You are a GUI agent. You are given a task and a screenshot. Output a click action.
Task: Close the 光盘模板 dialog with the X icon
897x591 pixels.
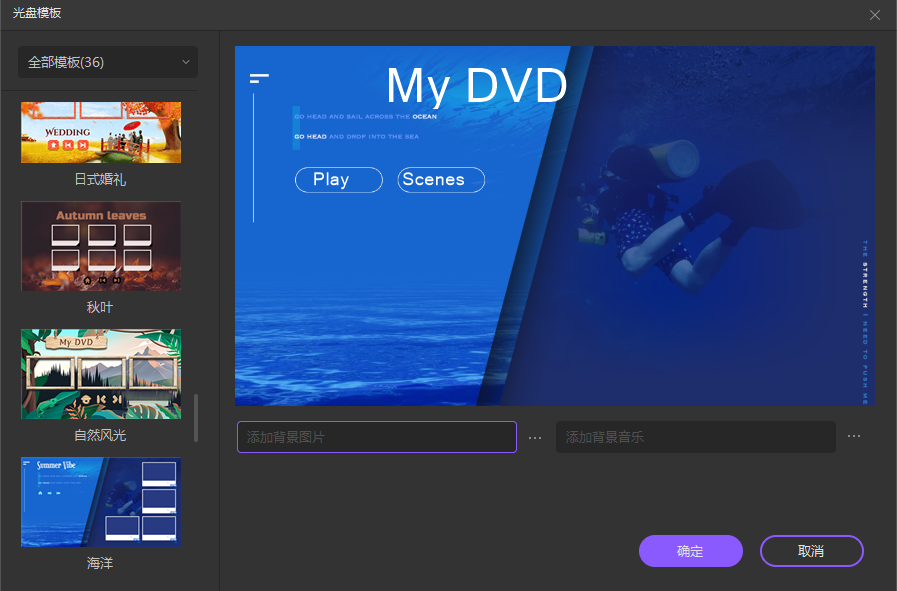click(x=875, y=15)
